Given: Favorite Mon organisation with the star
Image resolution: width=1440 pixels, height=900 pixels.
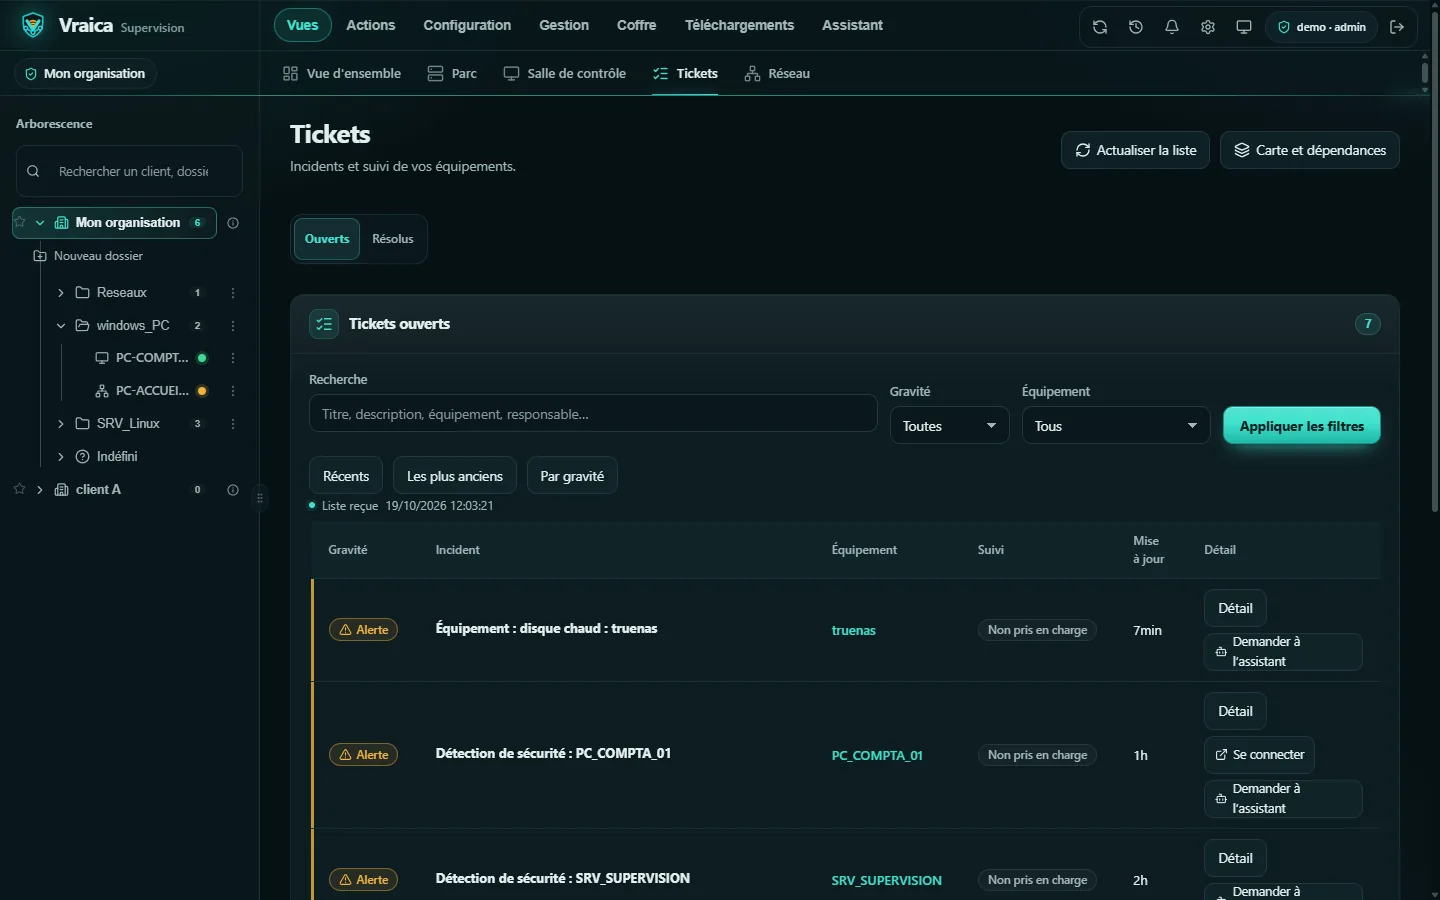Looking at the screenshot, I should pos(20,223).
